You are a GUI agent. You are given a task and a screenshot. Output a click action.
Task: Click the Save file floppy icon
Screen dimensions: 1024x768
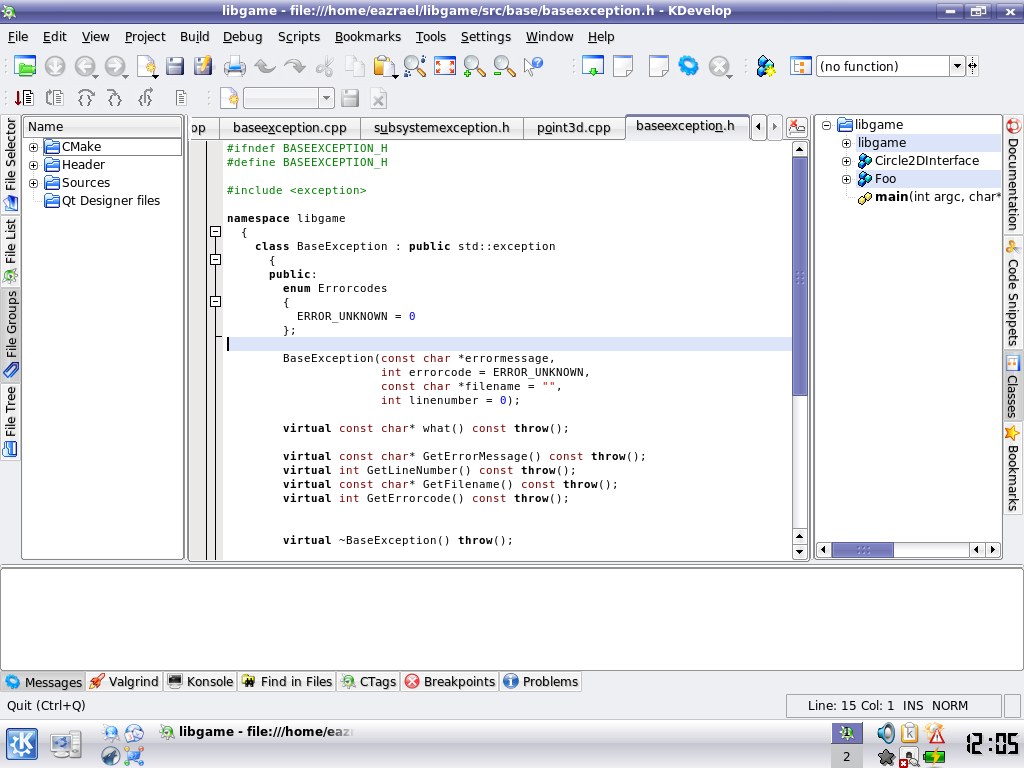coord(174,66)
